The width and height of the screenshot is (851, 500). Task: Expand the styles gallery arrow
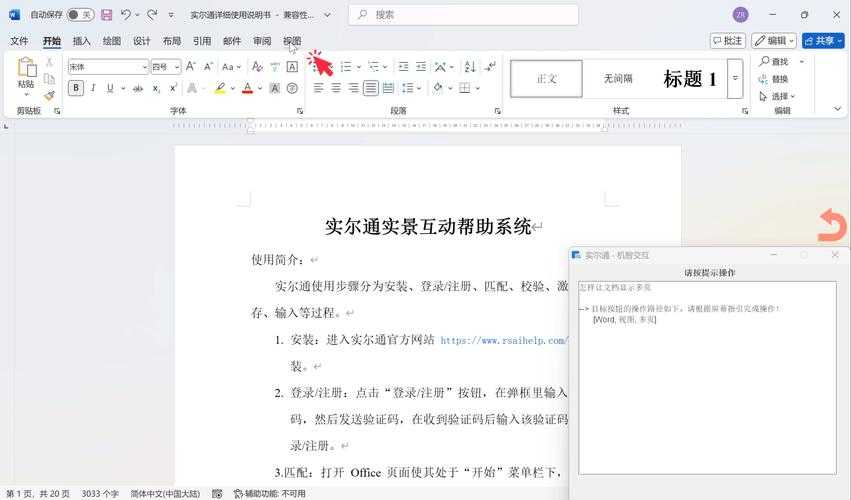click(x=735, y=78)
